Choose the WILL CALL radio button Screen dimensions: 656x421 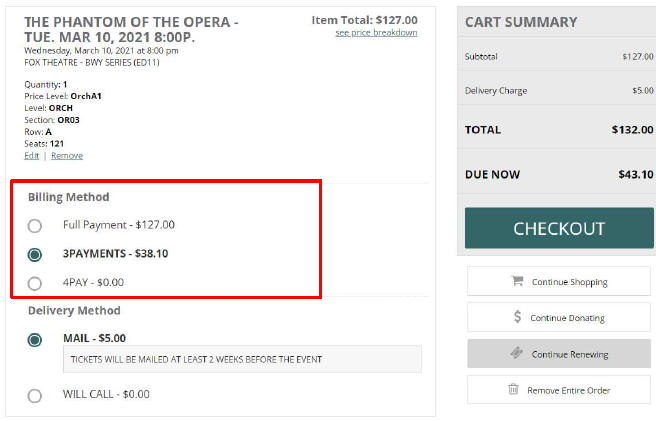coord(35,395)
